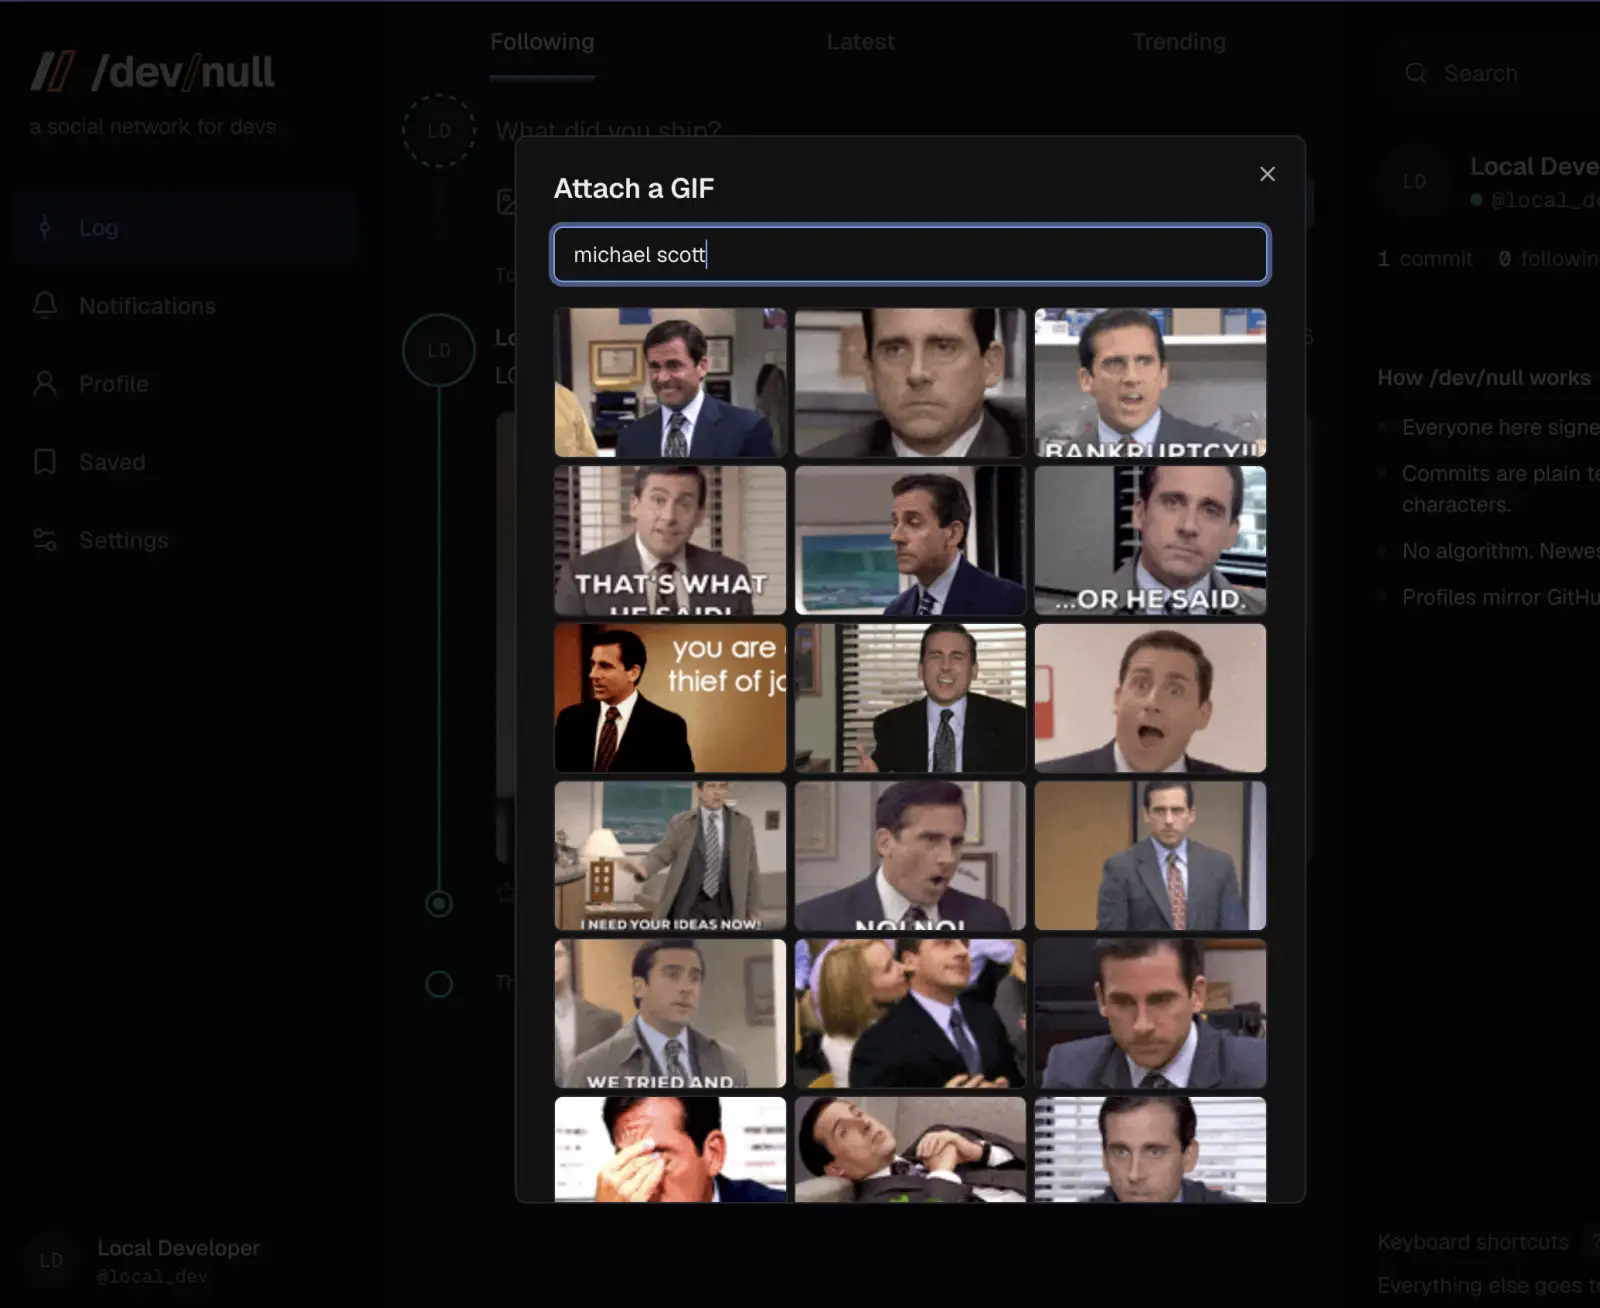Switch to the Following tab
Viewport: 1600px width, 1308px height.
click(x=542, y=42)
